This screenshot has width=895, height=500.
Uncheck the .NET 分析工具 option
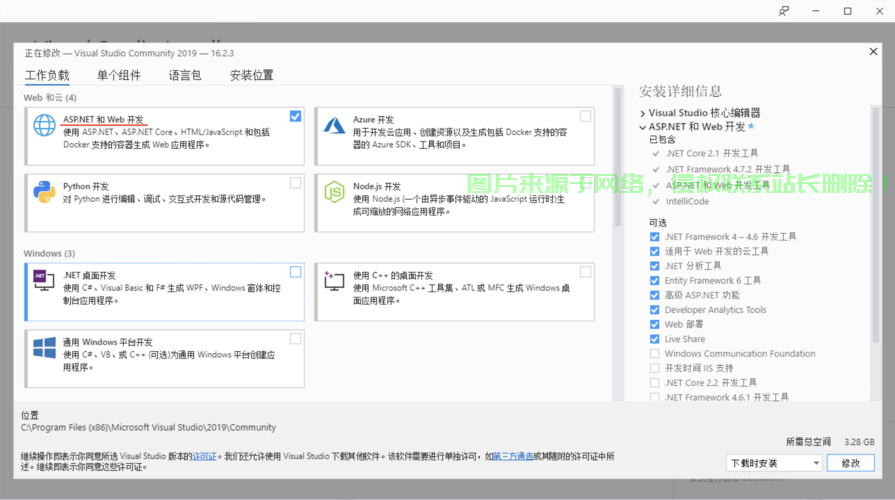pos(655,266)
